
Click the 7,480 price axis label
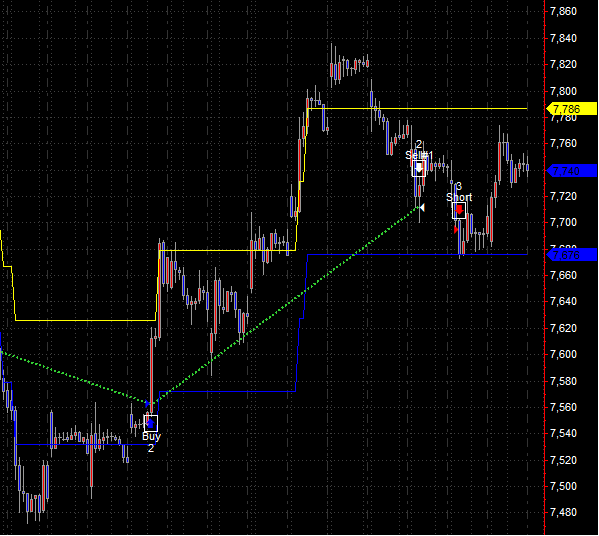click(563, 512)
